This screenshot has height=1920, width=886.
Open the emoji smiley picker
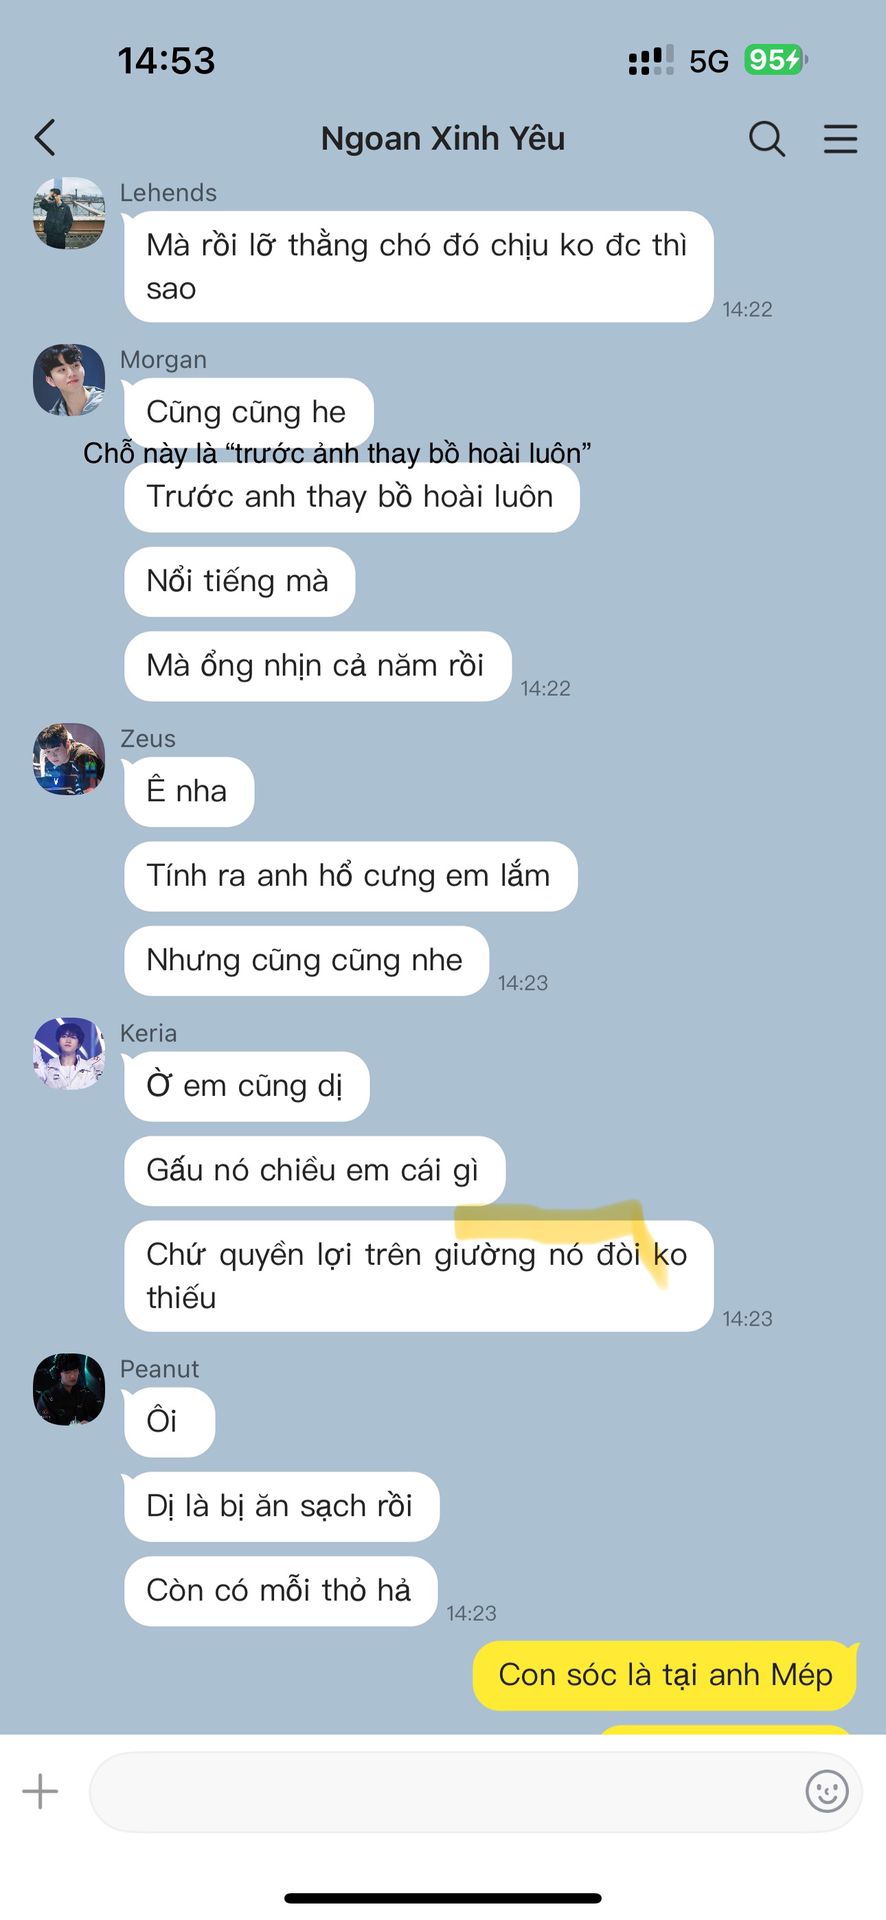click(x=827, y=1791)
